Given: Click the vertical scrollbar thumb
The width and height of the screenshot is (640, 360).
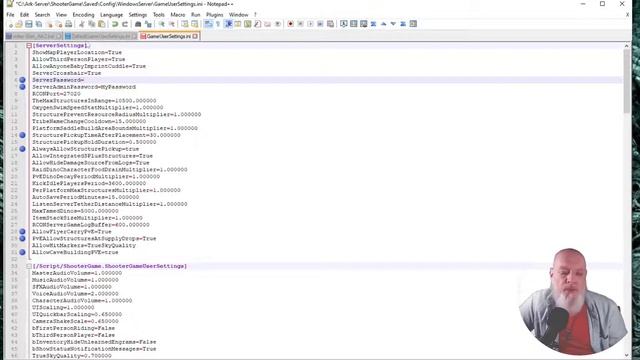Looking at the screenshot, I should [627, 81].
